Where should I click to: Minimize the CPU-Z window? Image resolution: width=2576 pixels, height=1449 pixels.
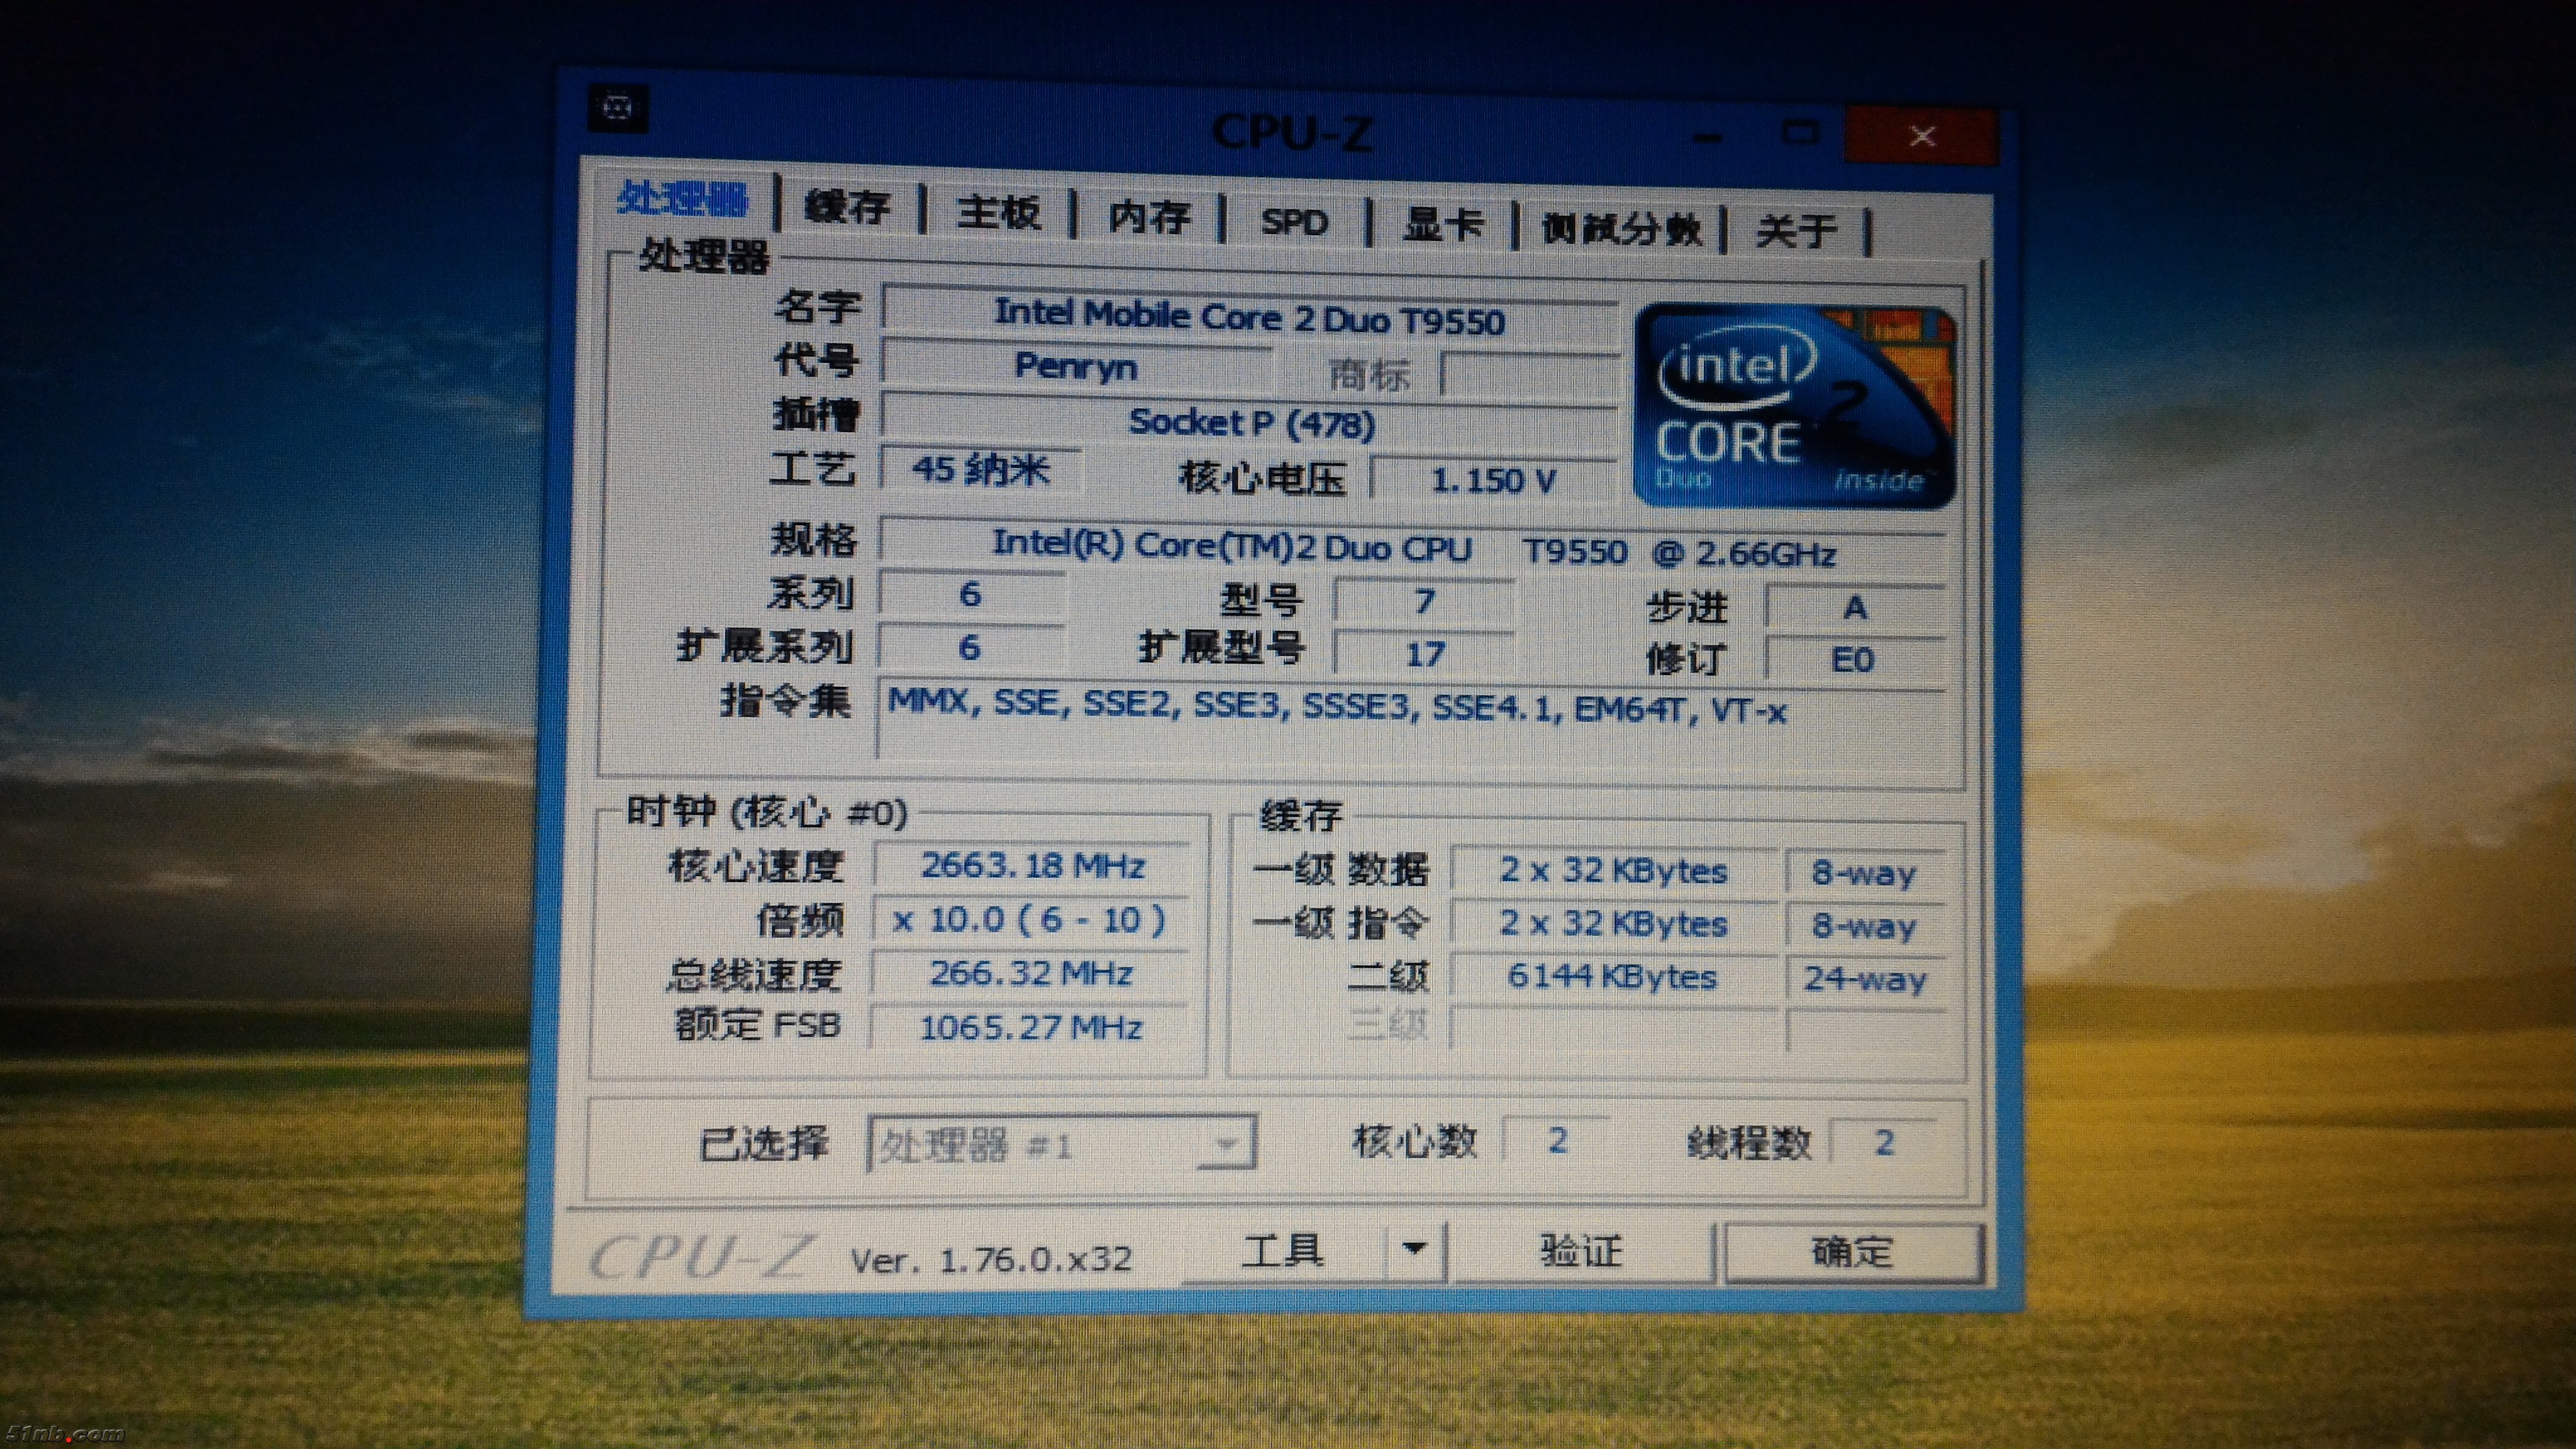1709,136
